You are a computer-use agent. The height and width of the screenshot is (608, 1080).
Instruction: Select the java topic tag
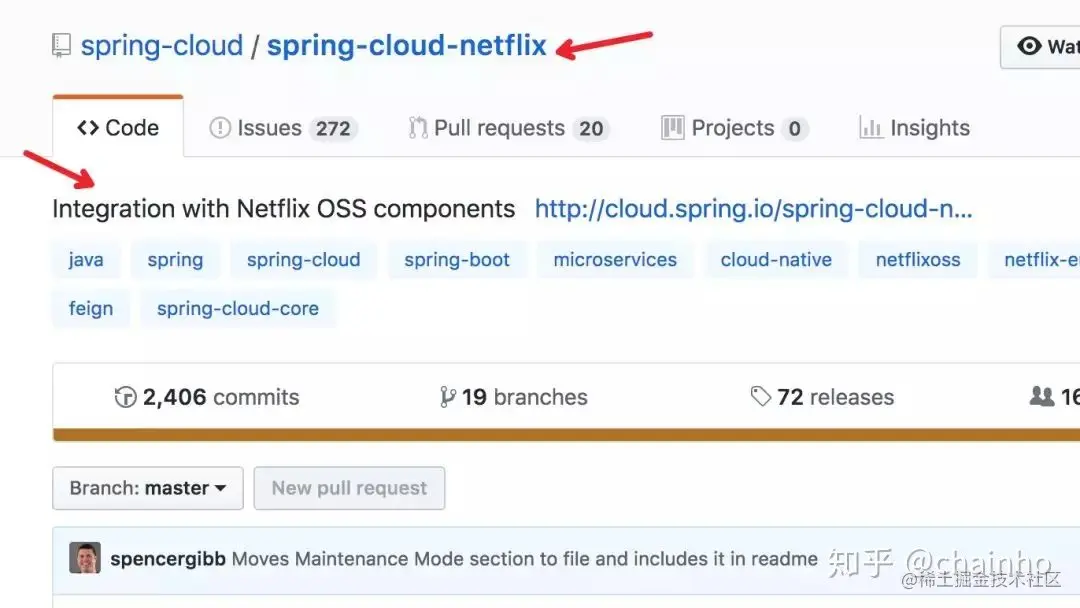coord(86,260)
